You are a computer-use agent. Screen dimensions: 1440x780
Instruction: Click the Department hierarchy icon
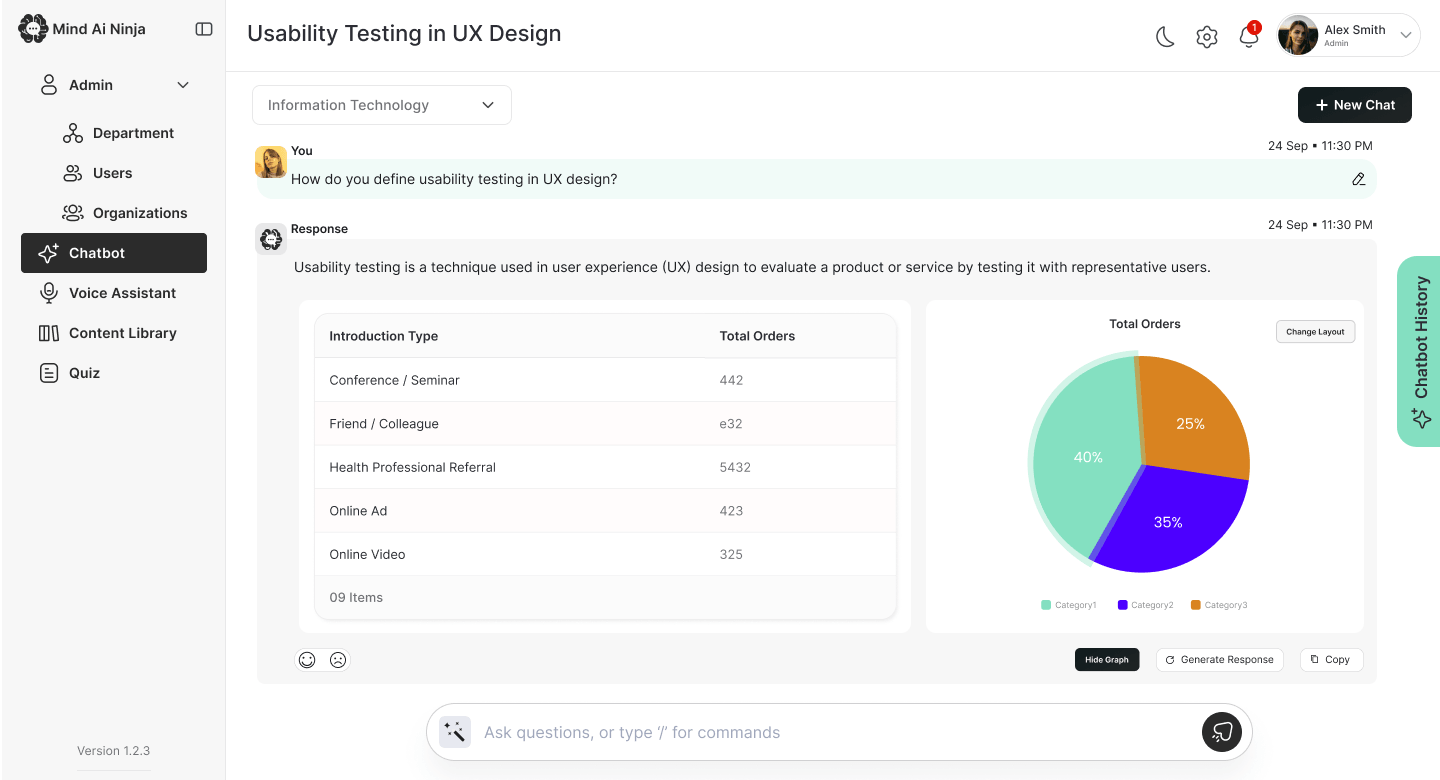73,133
